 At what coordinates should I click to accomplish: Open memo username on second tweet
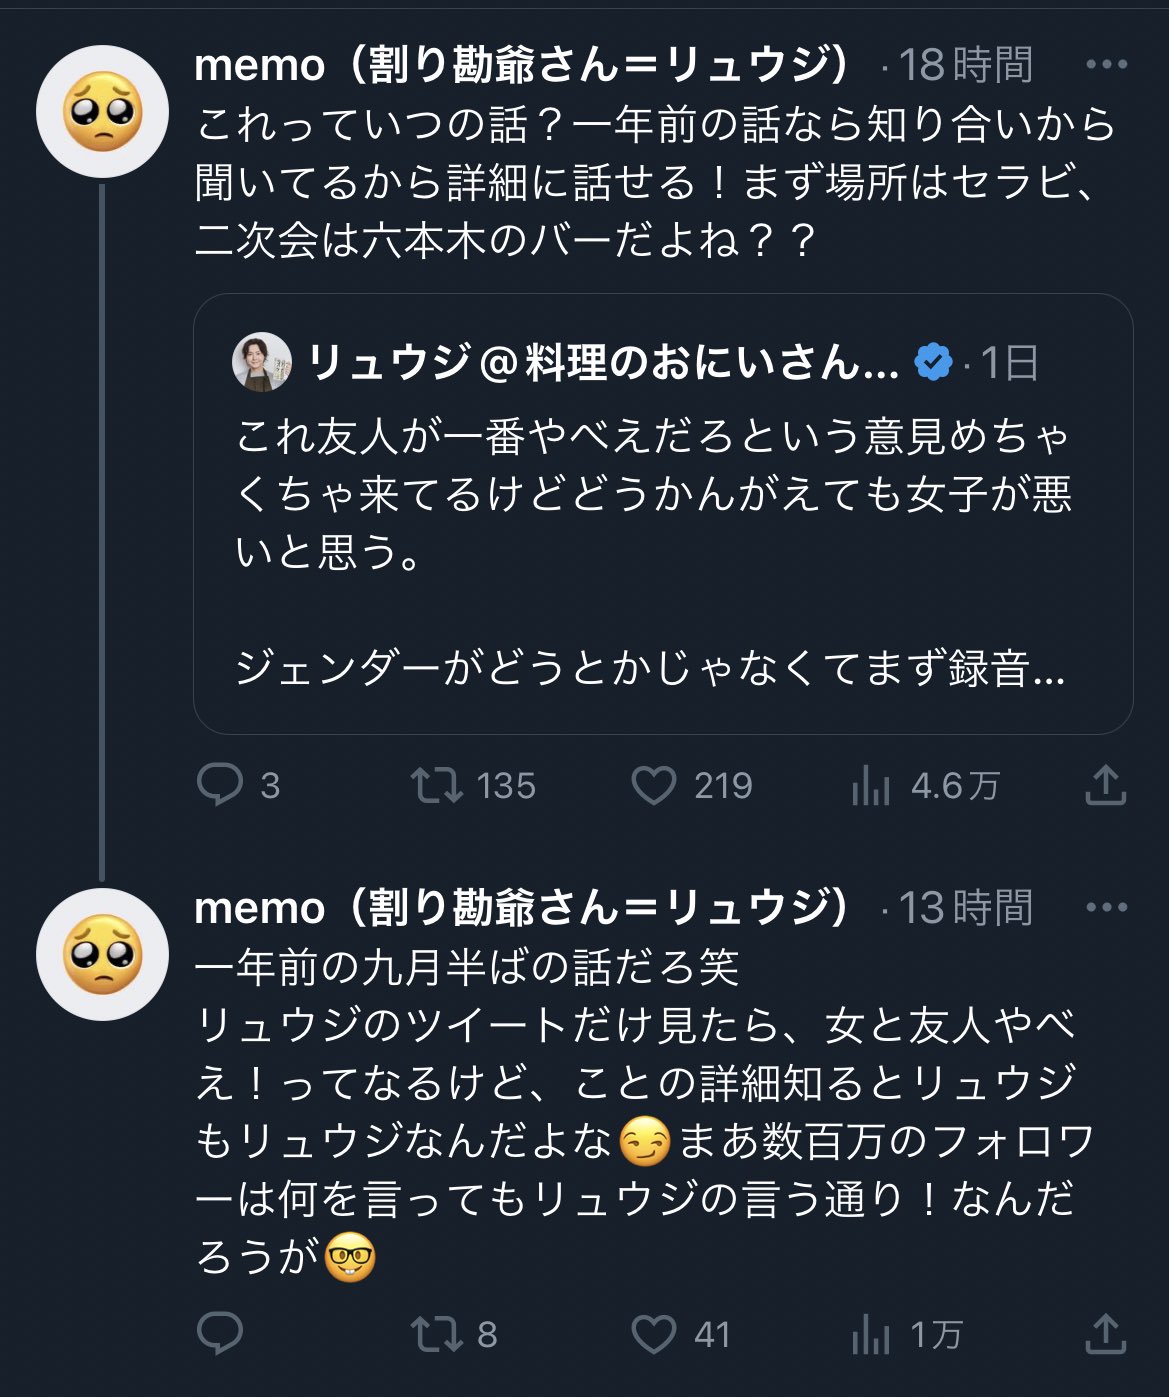[522, 908]
